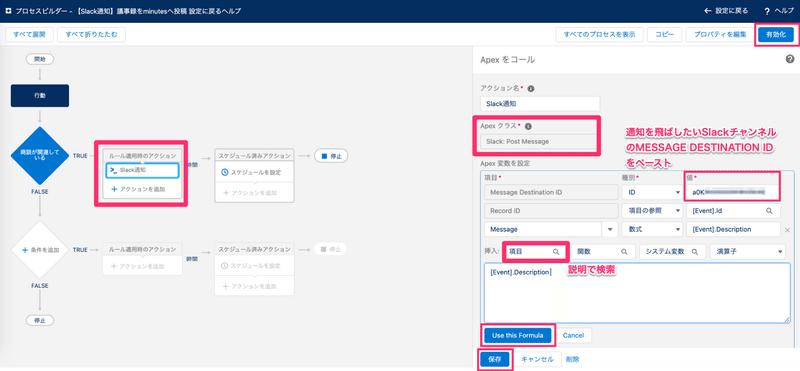
Task: Click すべて展開 button
Action: coord(30,35)
